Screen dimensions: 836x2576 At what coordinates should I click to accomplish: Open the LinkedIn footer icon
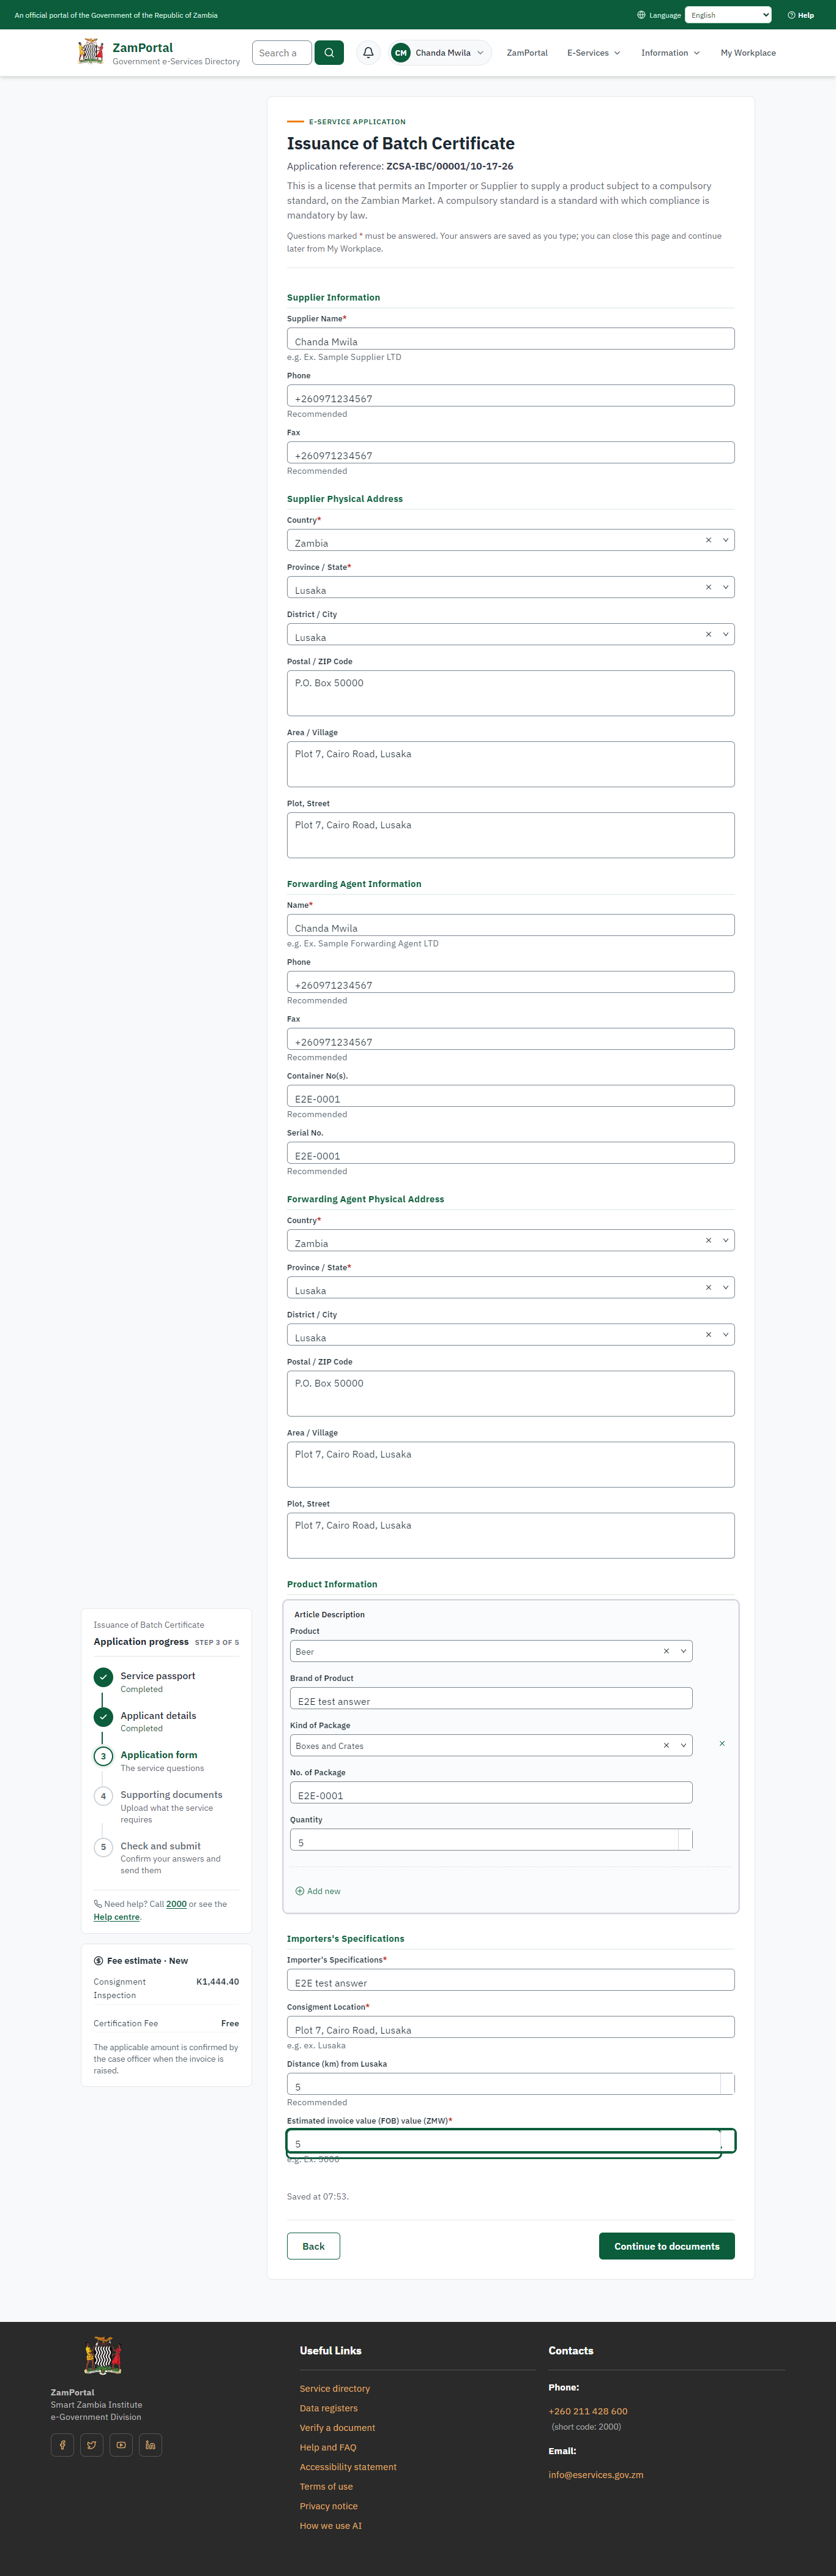[151, 2445]
